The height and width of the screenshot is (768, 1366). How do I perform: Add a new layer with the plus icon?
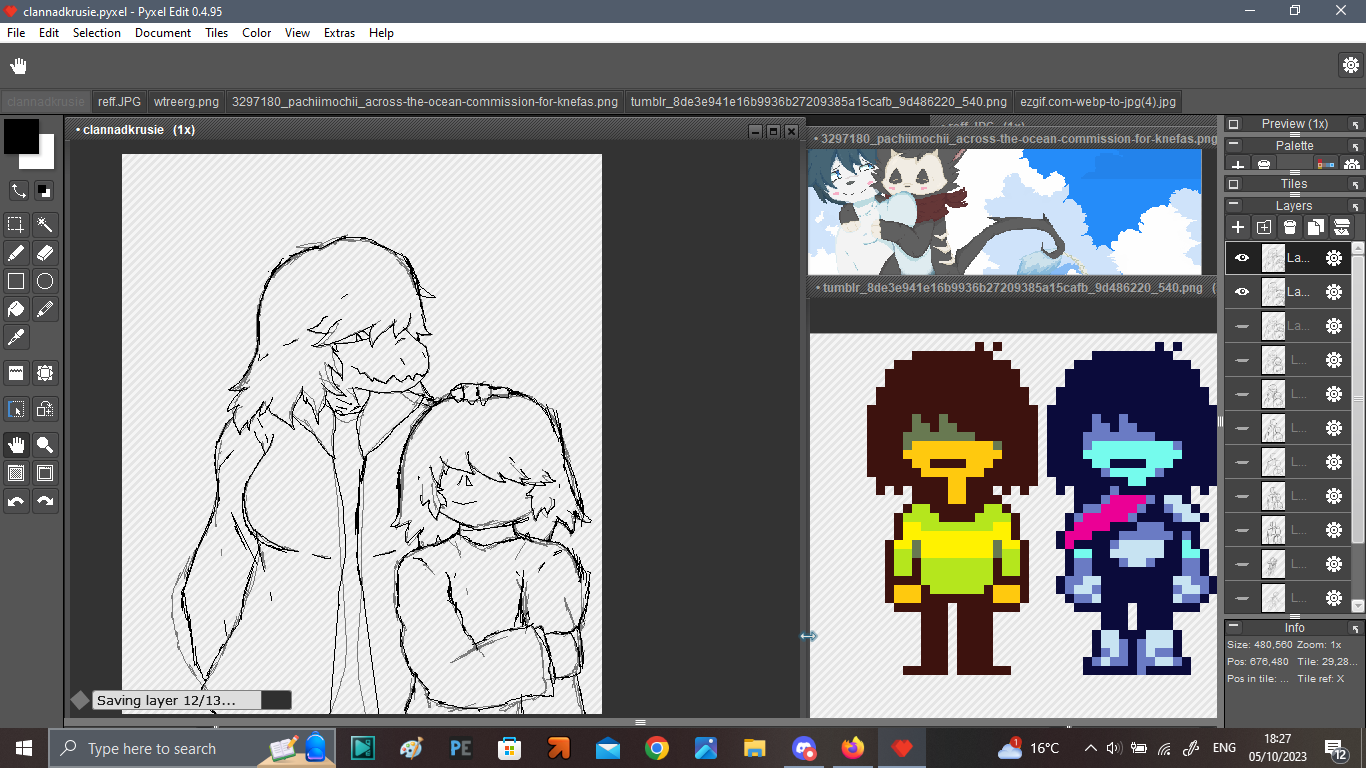click(1238, 227)
